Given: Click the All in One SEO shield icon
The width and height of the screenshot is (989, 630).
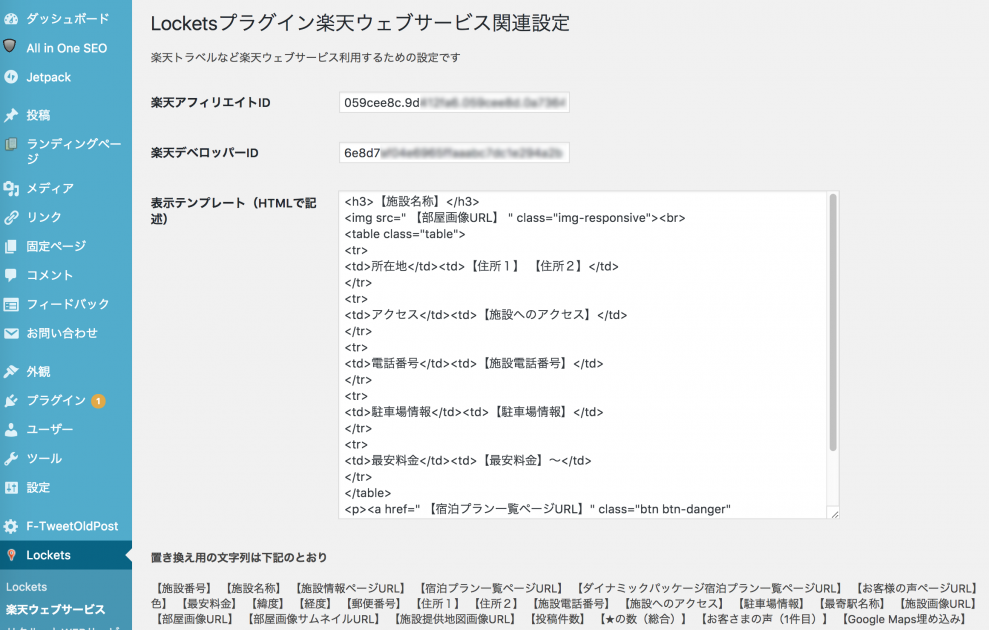Looking at the screenshot, I should (9, 45).
